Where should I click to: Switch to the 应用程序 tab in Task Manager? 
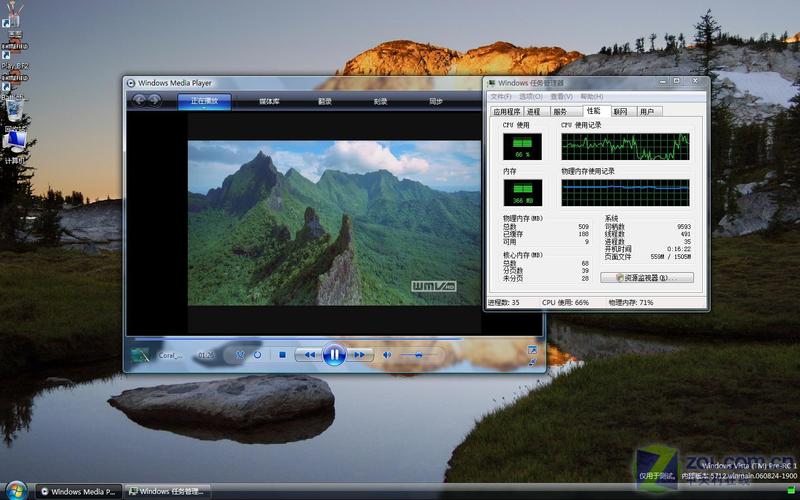[507, 111]
